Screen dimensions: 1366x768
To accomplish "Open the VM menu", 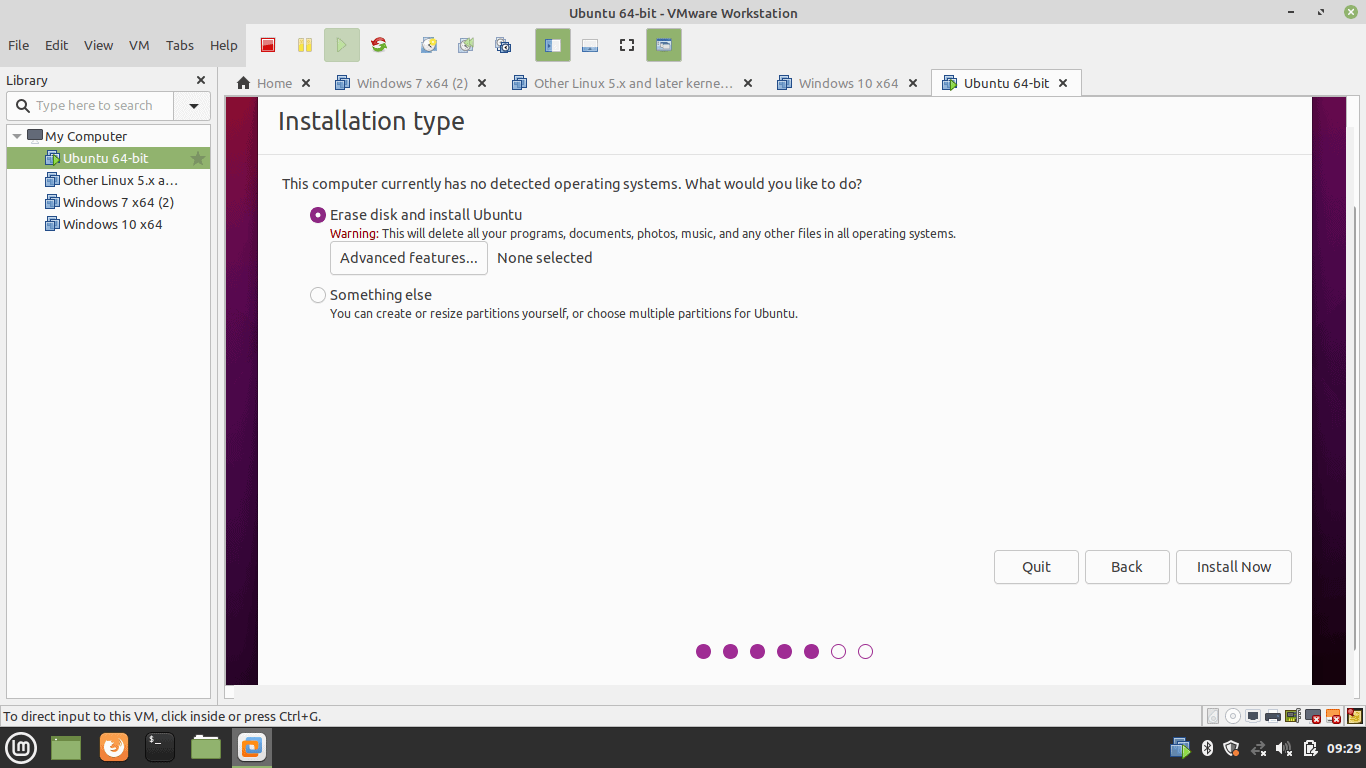I will [140, 45].
